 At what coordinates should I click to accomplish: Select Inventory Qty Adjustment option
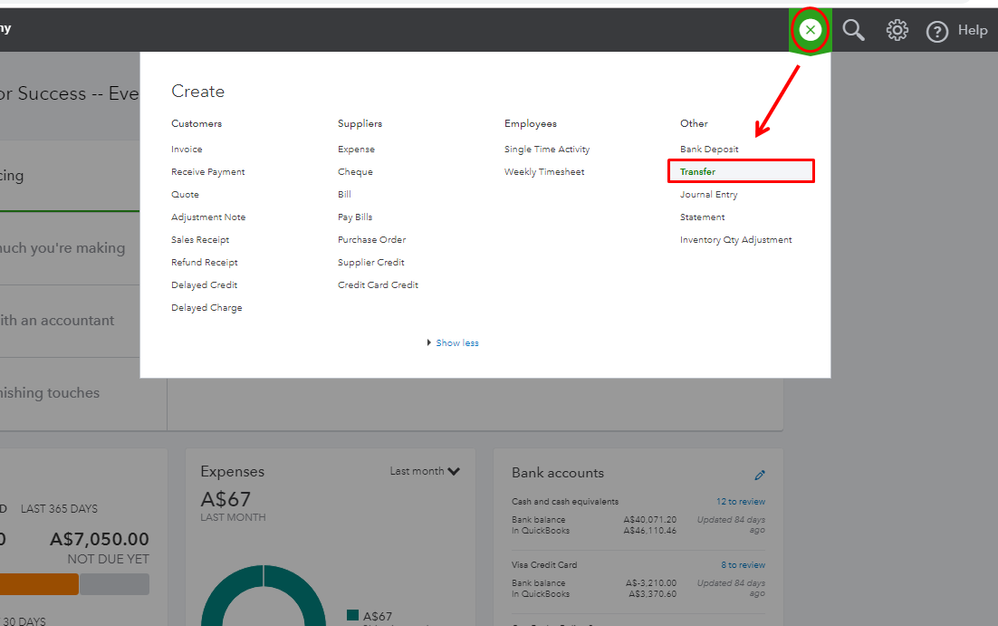[x=736, y=240]
